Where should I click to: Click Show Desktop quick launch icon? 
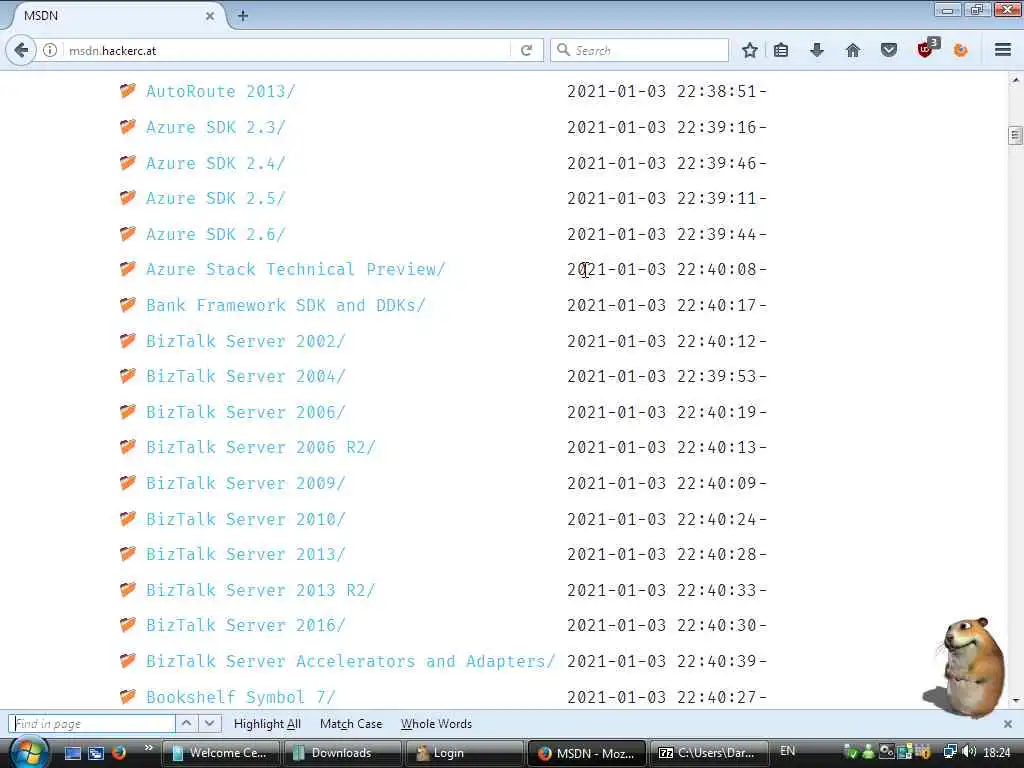72,753
